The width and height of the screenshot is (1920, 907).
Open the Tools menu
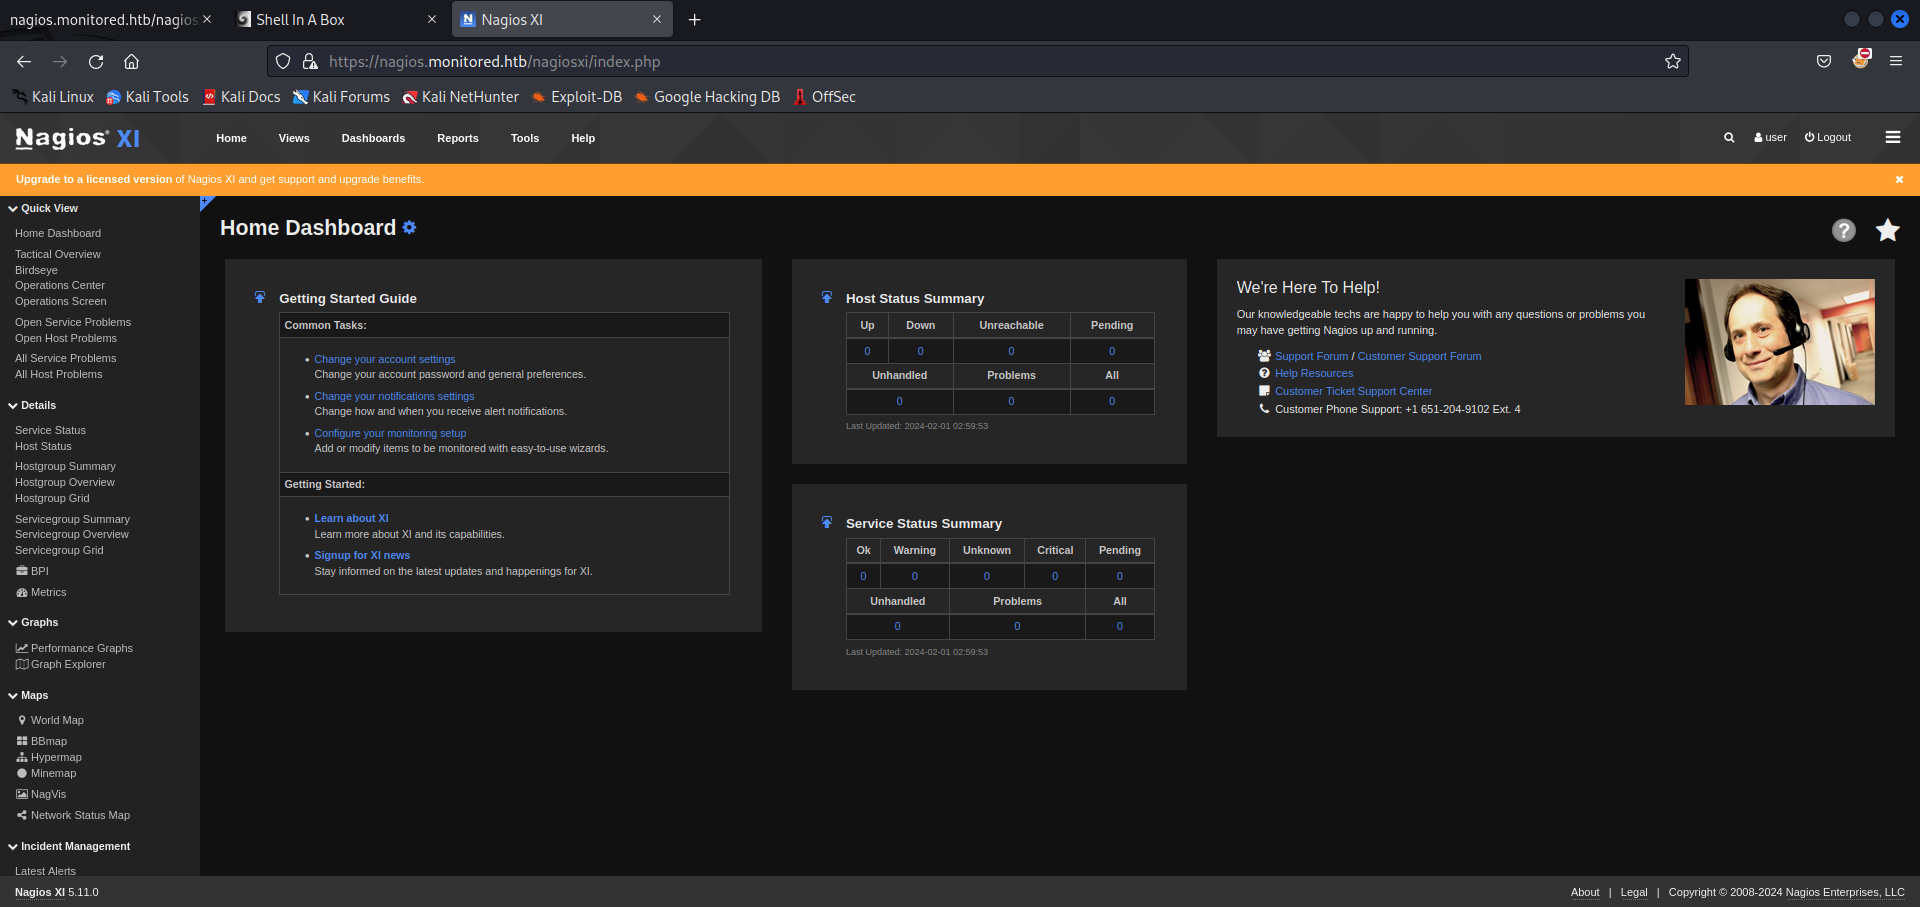(x=525, y=138)
